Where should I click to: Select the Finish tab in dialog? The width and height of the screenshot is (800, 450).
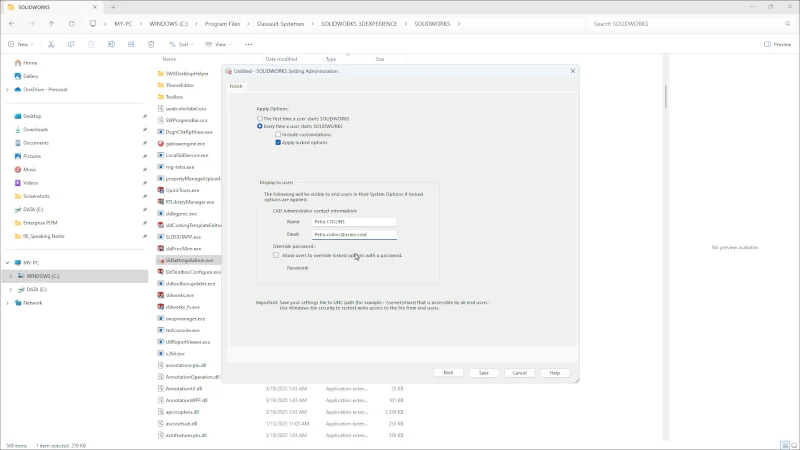pos(236,86)
